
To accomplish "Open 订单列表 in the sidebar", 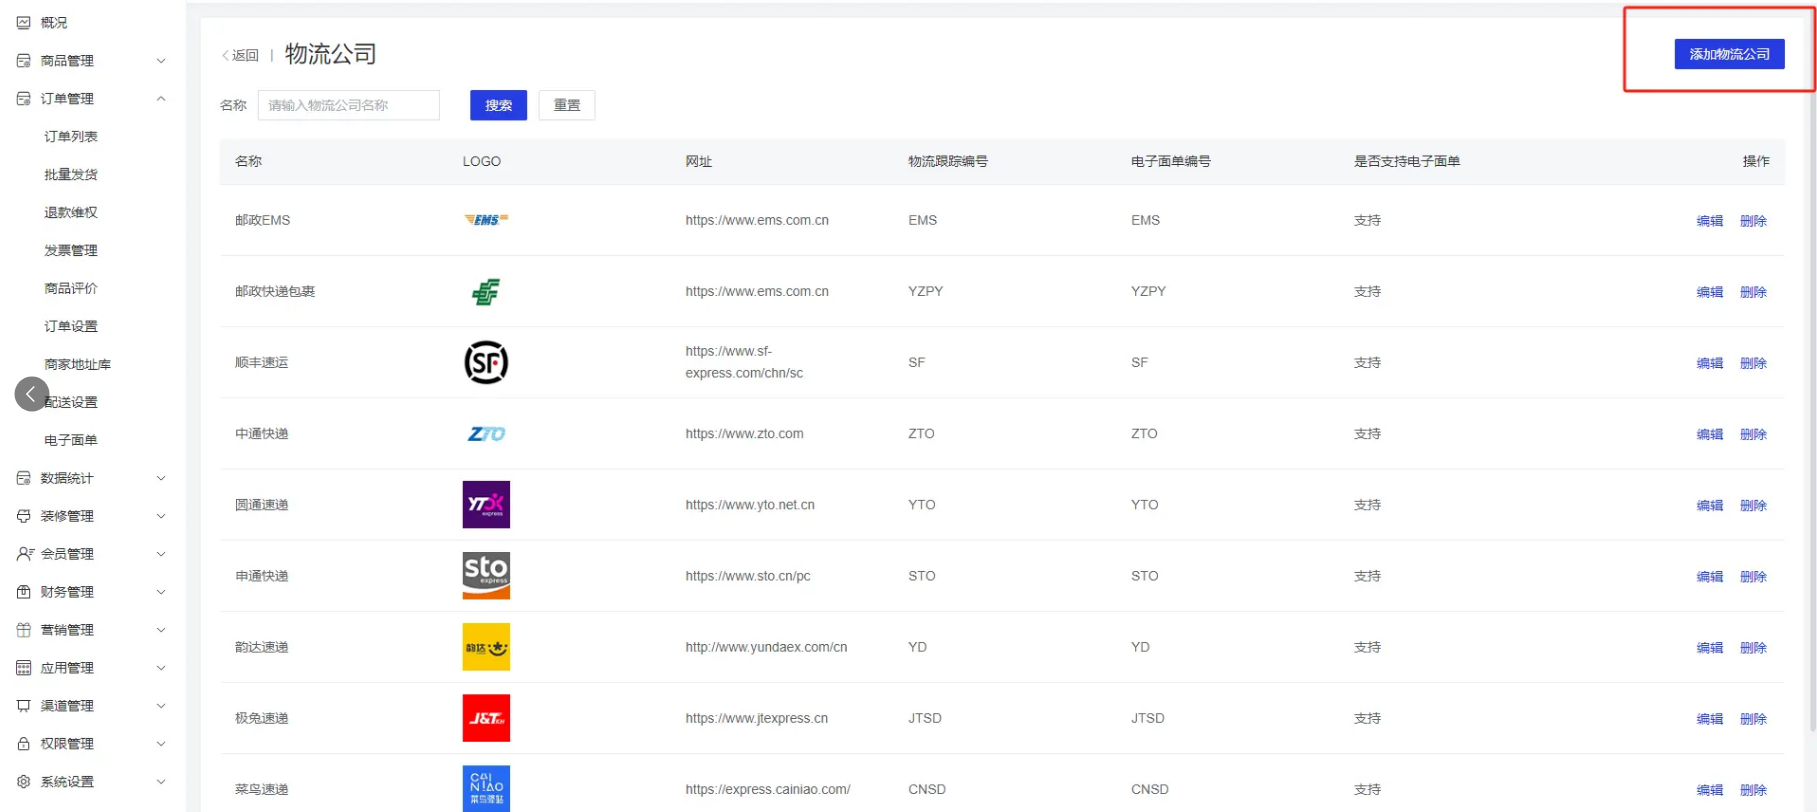I will [71, 137].
